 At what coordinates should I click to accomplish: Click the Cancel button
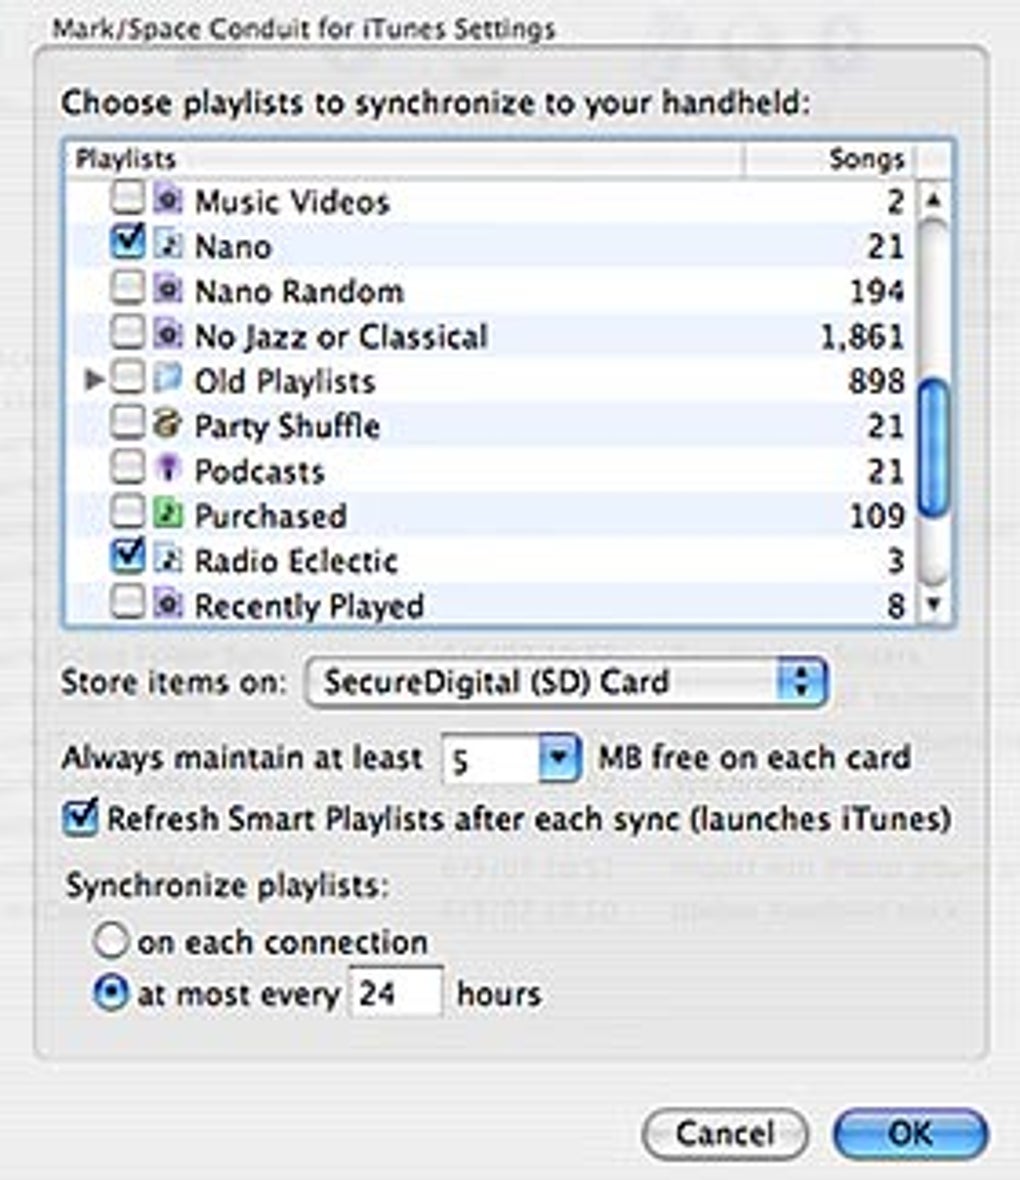tap(726, 1133)
